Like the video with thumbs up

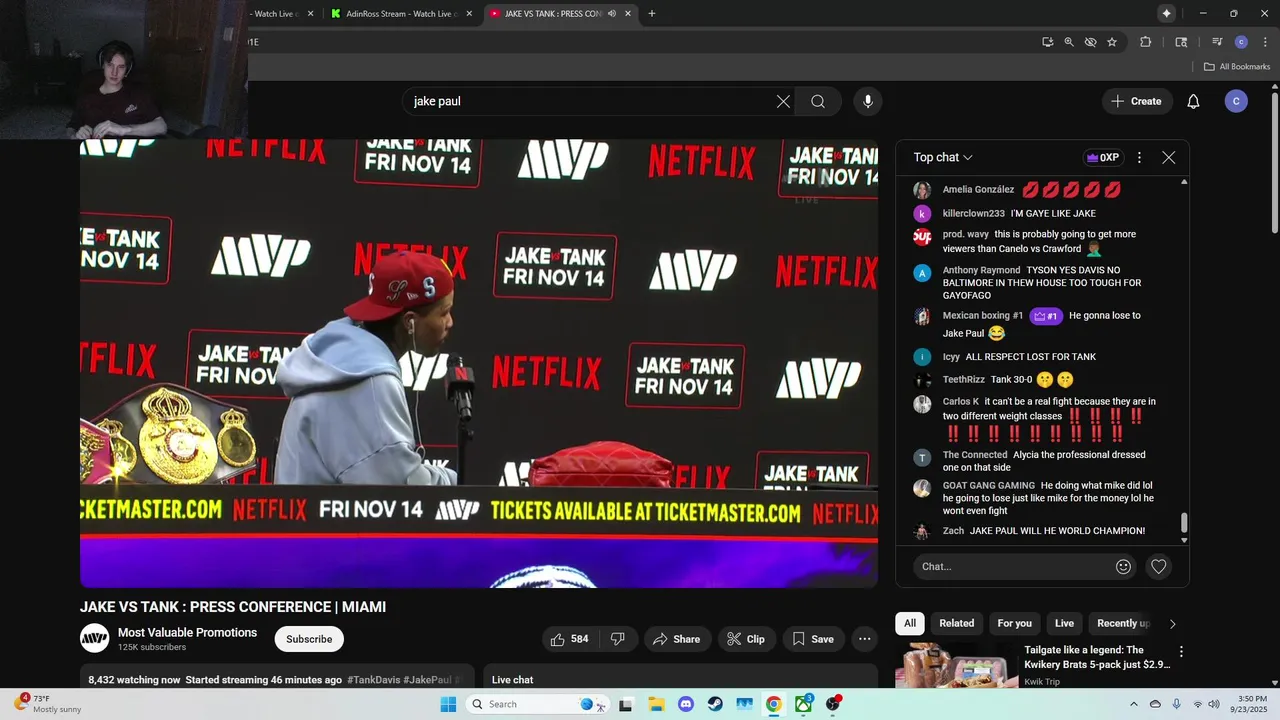[x=570, y=639]
